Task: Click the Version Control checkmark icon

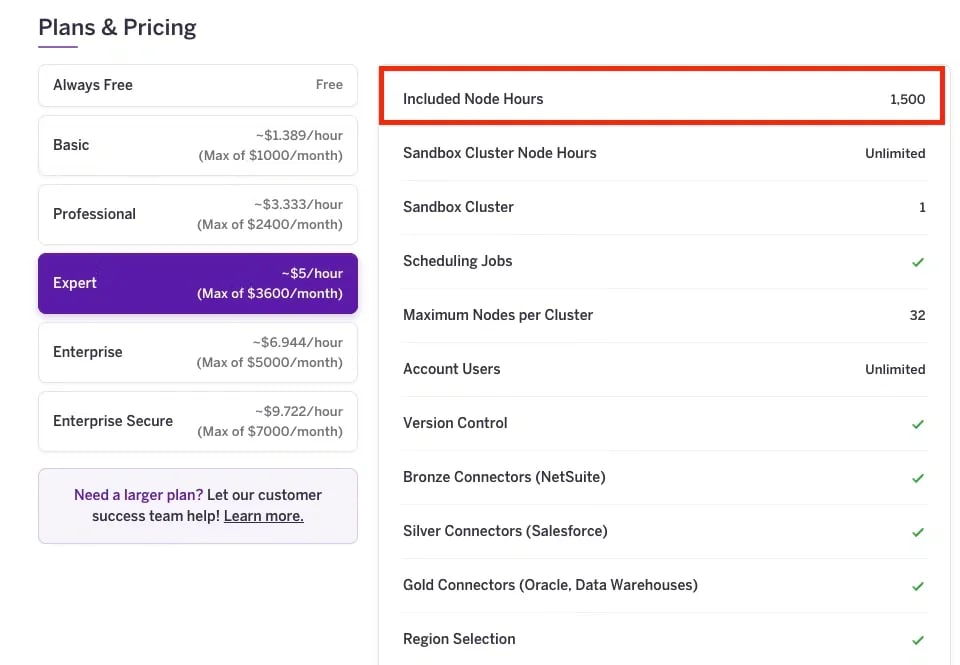Action: (918, 424)
